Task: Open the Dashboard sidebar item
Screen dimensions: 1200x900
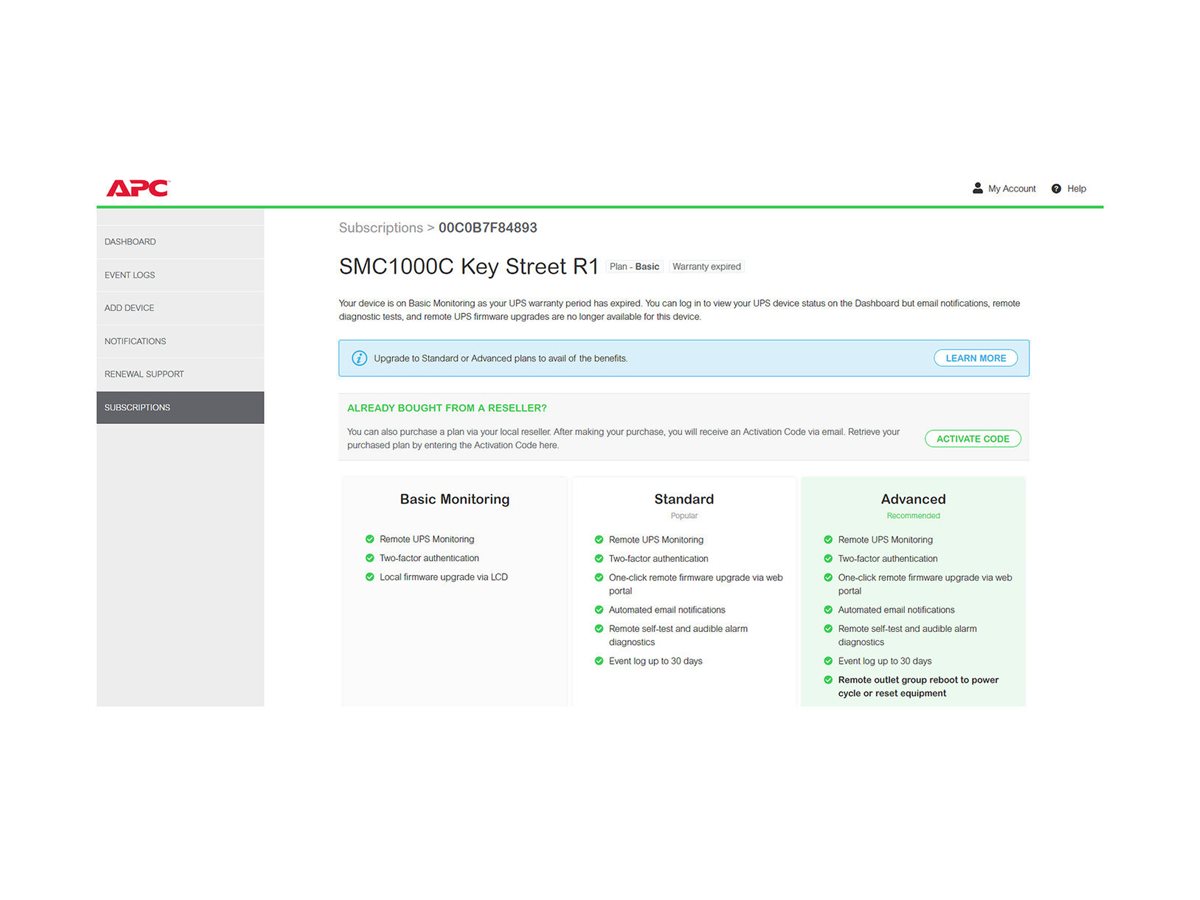Action: pyautogui.click(x=130, y=242)
